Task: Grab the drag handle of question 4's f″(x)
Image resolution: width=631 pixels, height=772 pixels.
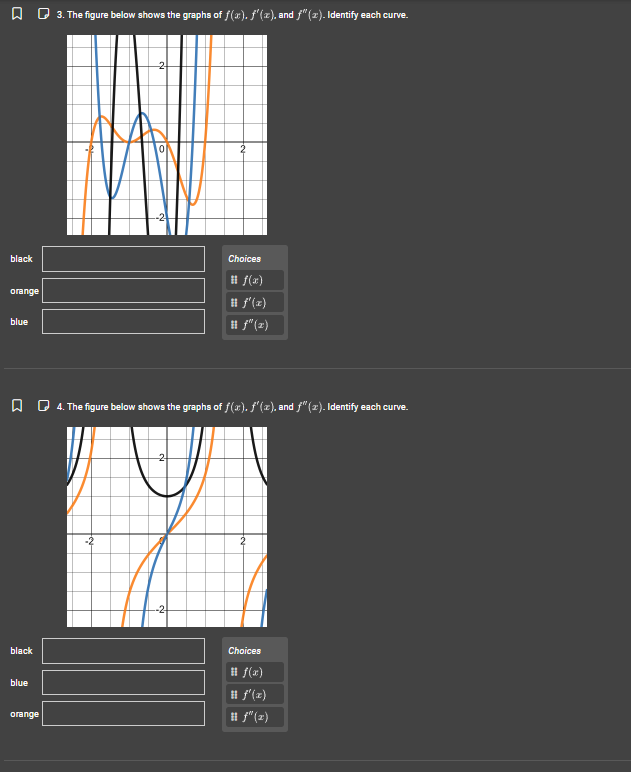Action: coord(234,716)
